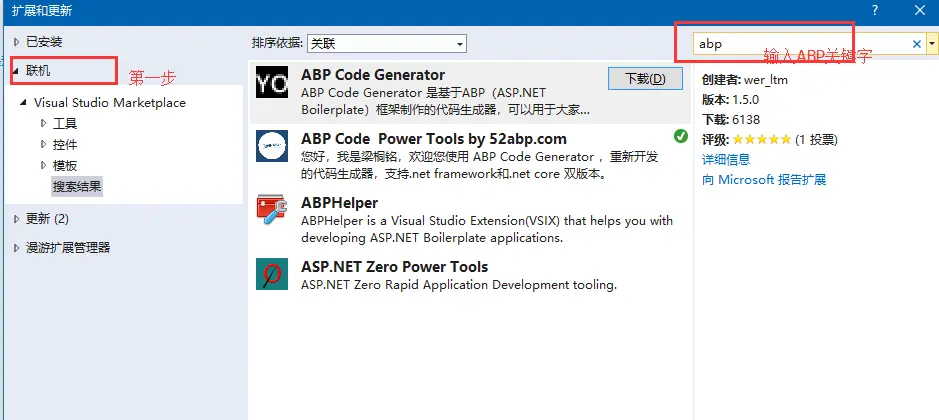
Task: Click the green installed checkmark icon
Action: click(x=680, y=137)
